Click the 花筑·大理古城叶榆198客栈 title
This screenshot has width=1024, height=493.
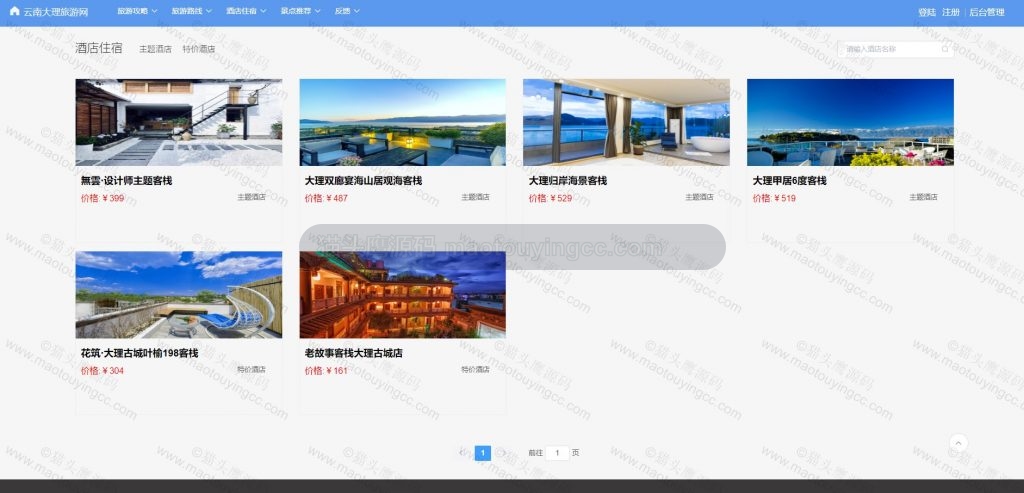140,353
